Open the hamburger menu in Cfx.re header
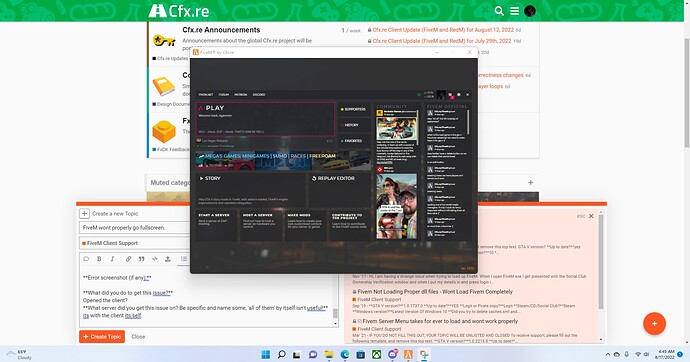This screenshot has height=362, width=690. pyautogui.click(x=514, y=11)
